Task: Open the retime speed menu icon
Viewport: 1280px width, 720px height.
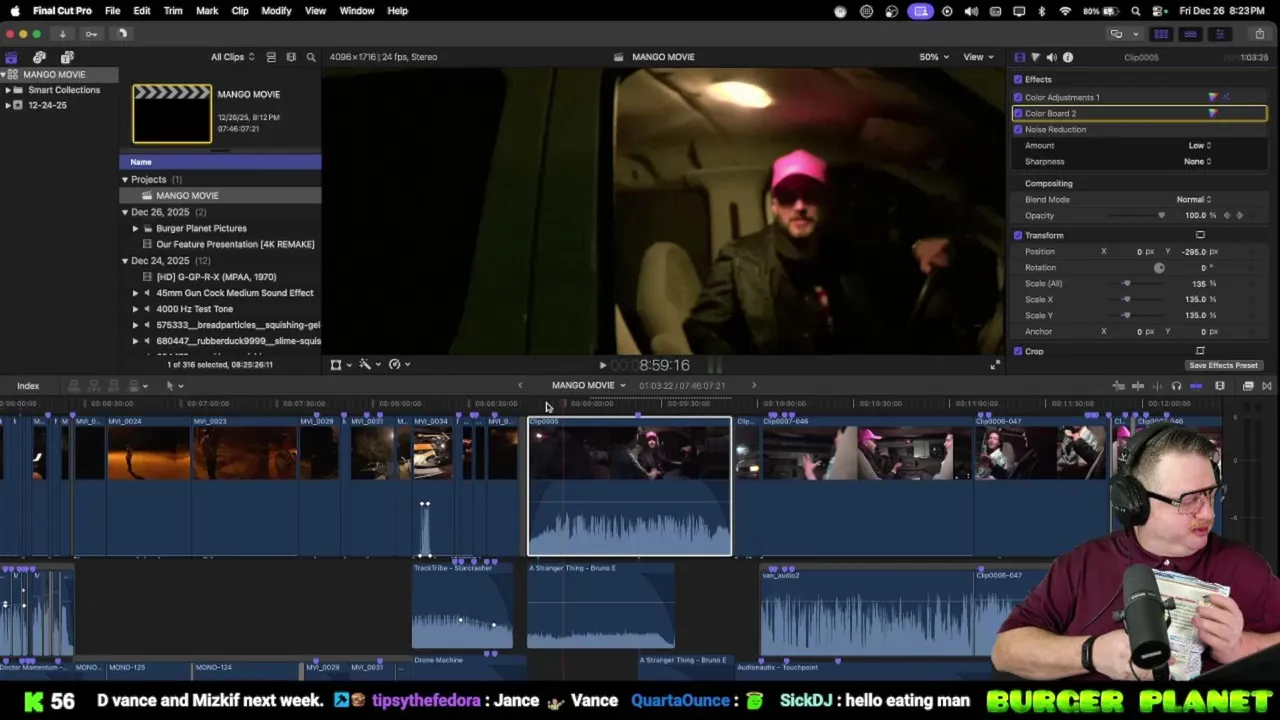Action: tap(397, 365)
